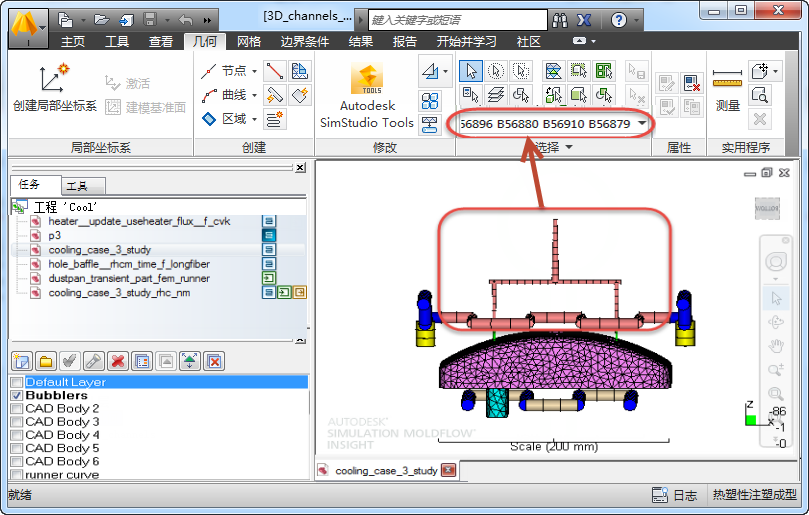This screenshot has height=515, width=809.
Task: Click the flashlight display layer icon
Action: coord(94,361)
